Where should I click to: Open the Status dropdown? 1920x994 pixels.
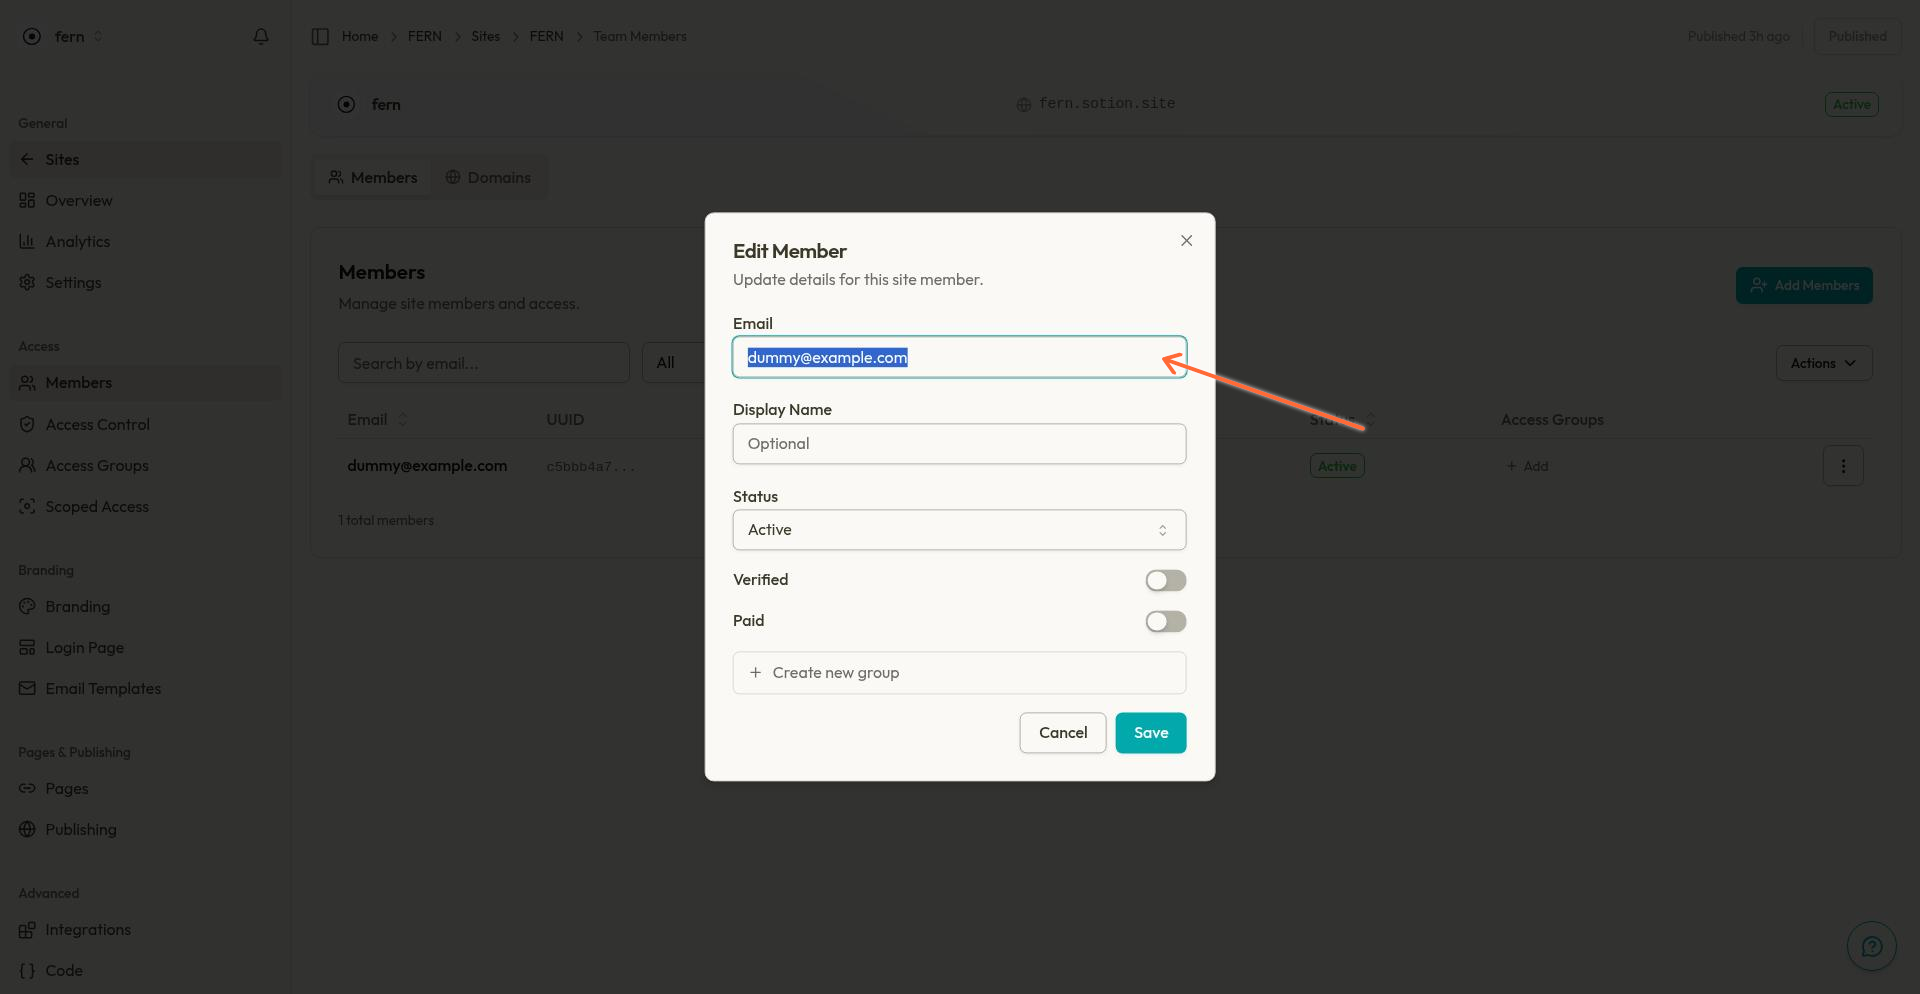(959, 530)
